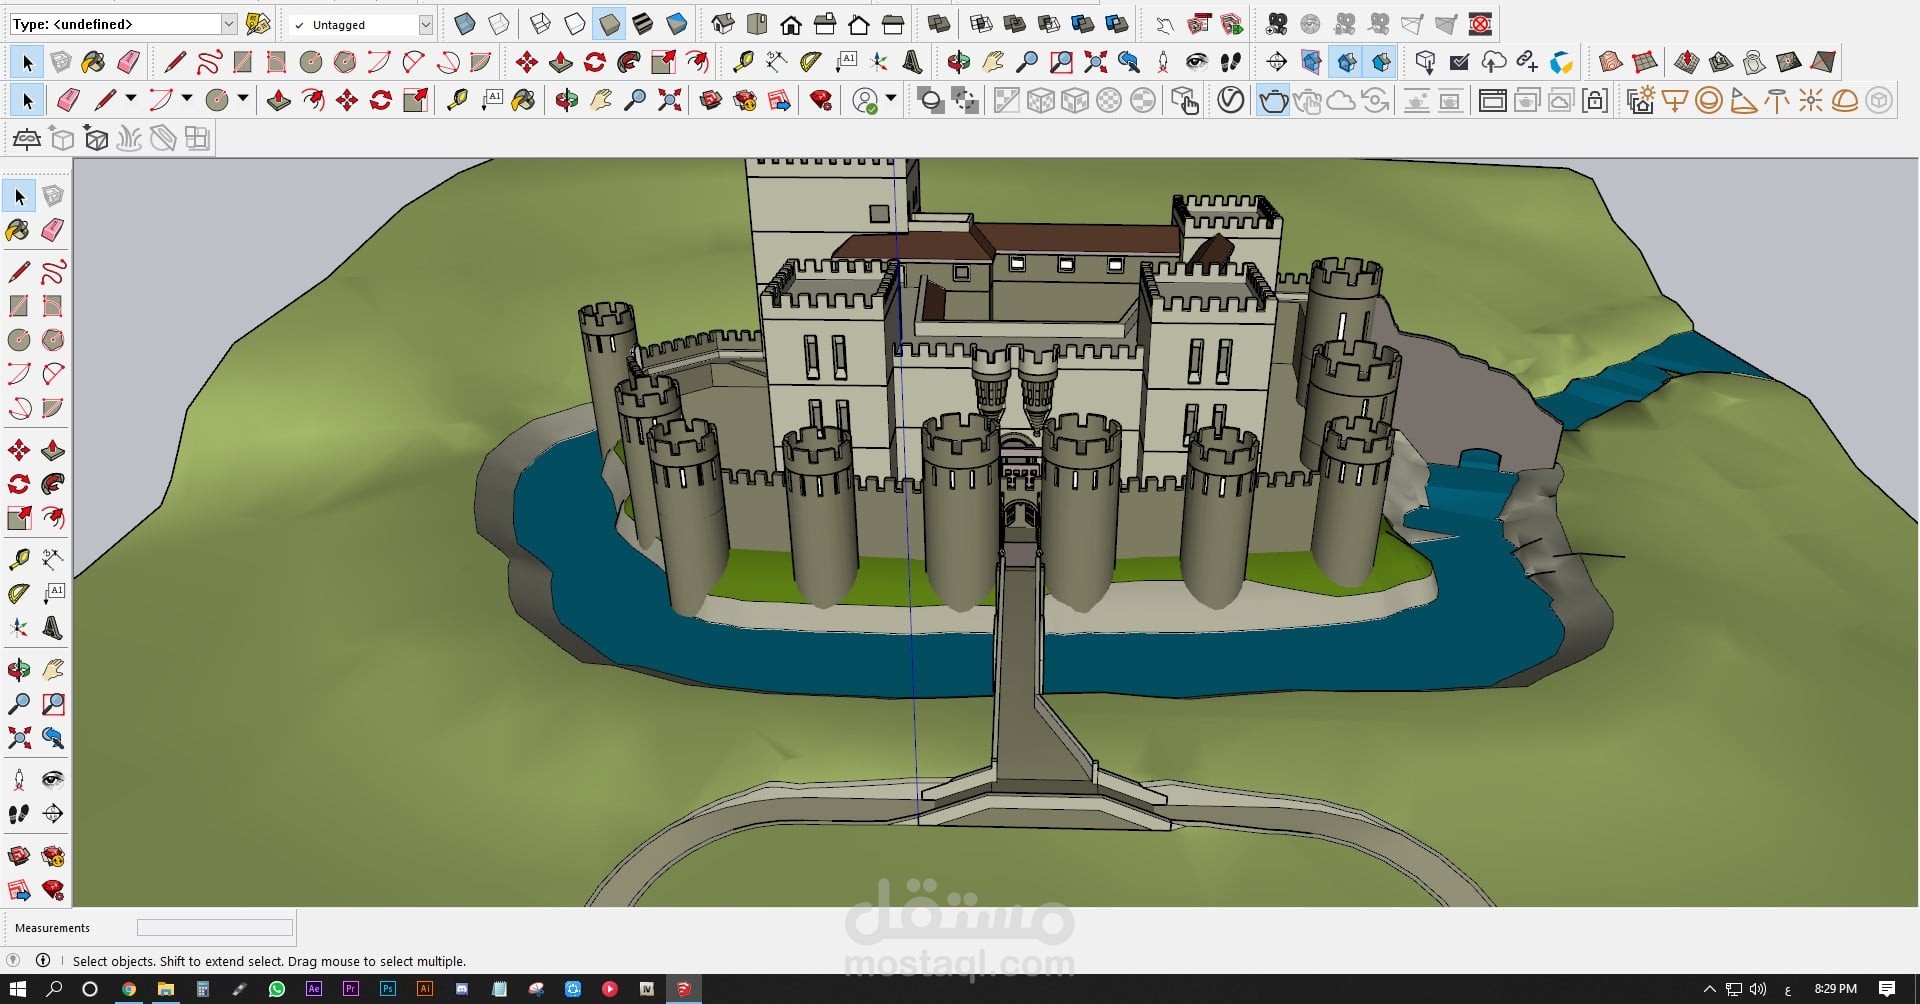Select the Look Around eye tool in left toolbar
The width and height of the screenshot is (1920, 1004).
coord(53,780)
